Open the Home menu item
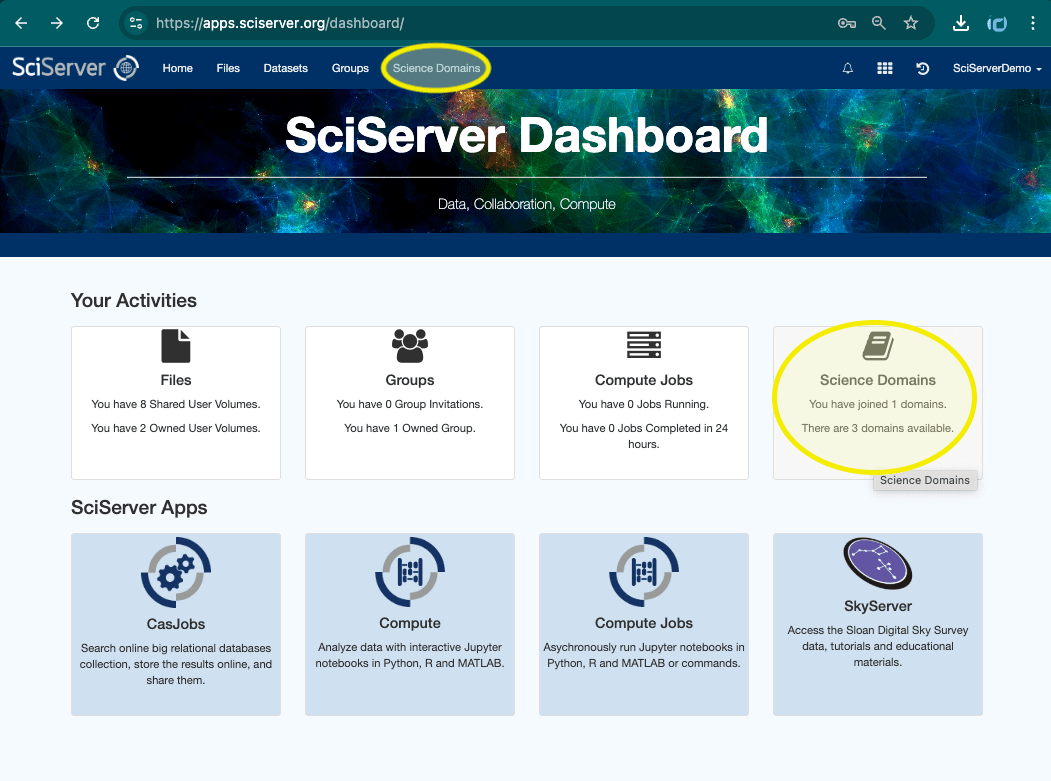This screenshot has height=781, width=1051. [x=178, y=68]
